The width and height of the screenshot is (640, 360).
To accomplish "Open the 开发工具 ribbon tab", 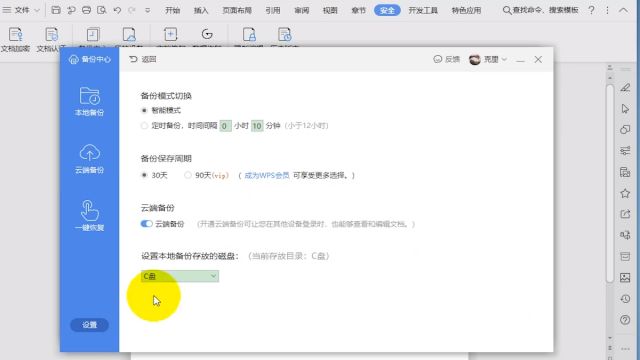I will click(423, 10).
